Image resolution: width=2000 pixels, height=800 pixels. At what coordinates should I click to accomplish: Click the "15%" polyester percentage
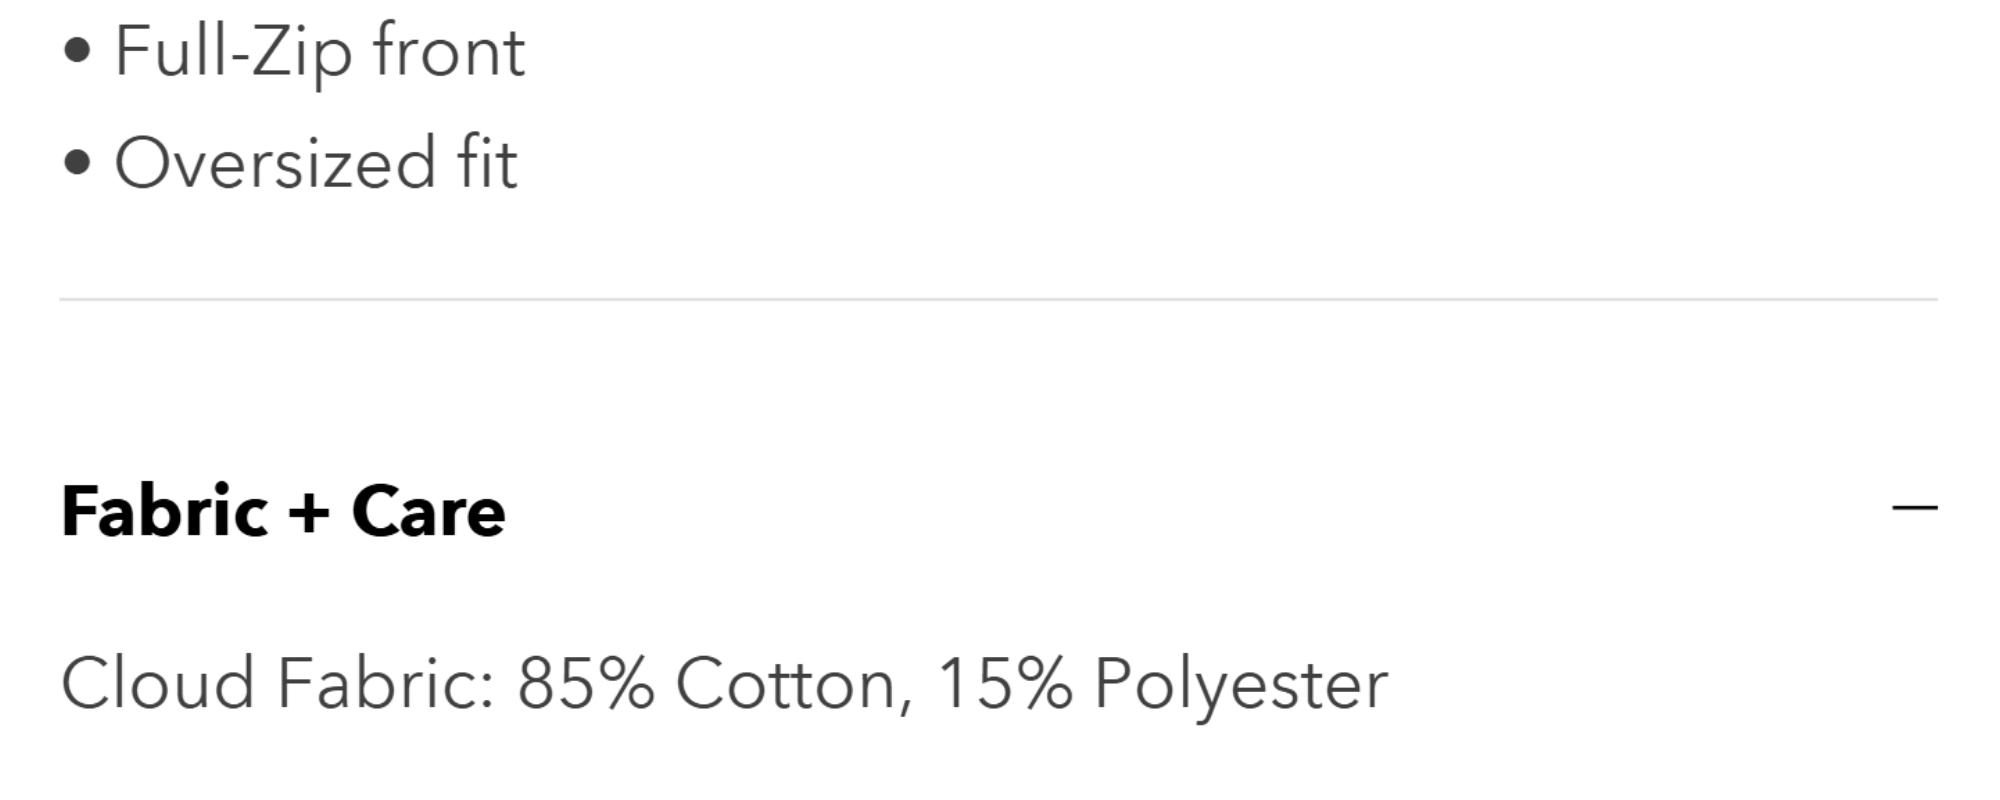1004,684
